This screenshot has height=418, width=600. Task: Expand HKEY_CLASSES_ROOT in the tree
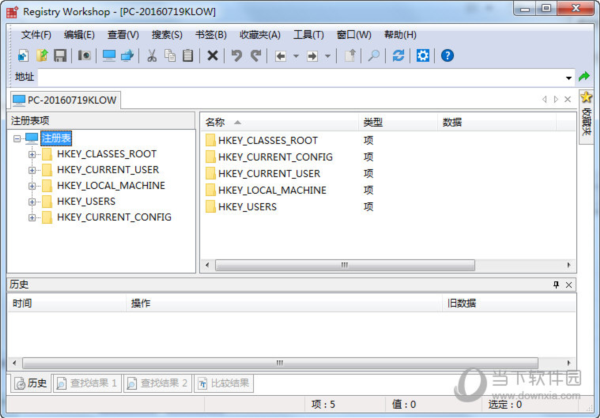point(32,154)
